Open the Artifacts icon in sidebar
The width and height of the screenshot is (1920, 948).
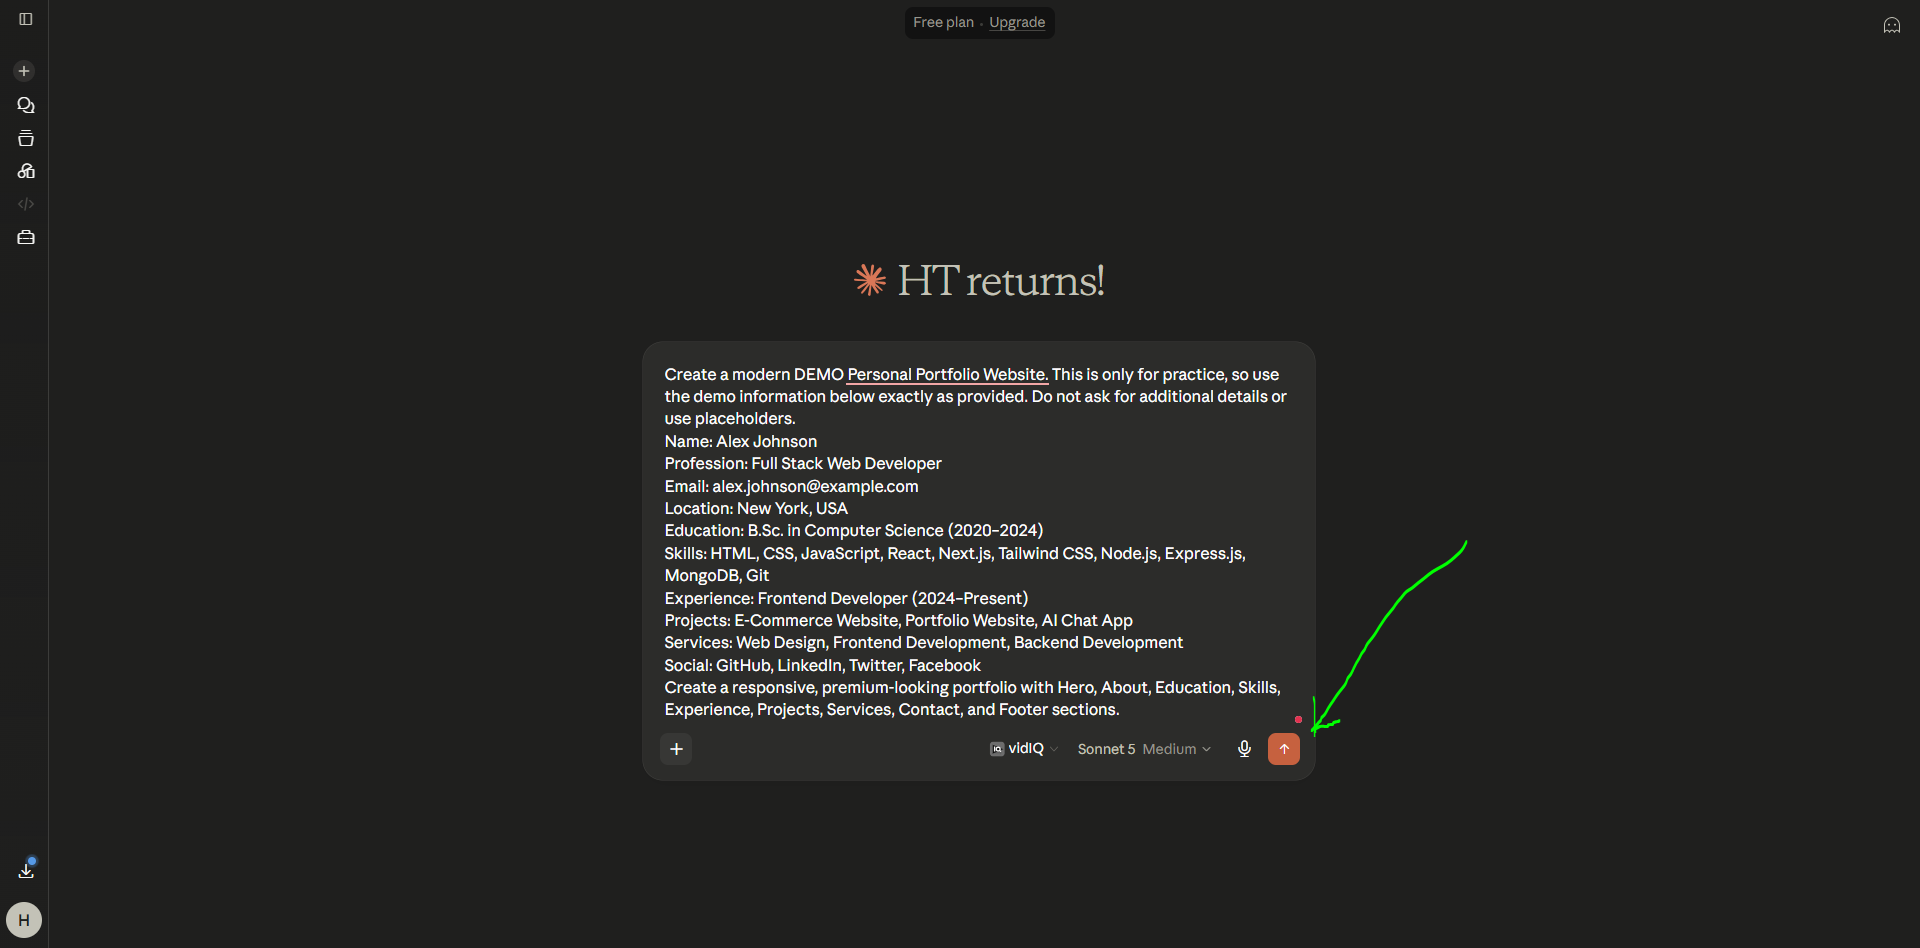click(x=26, y=171)
